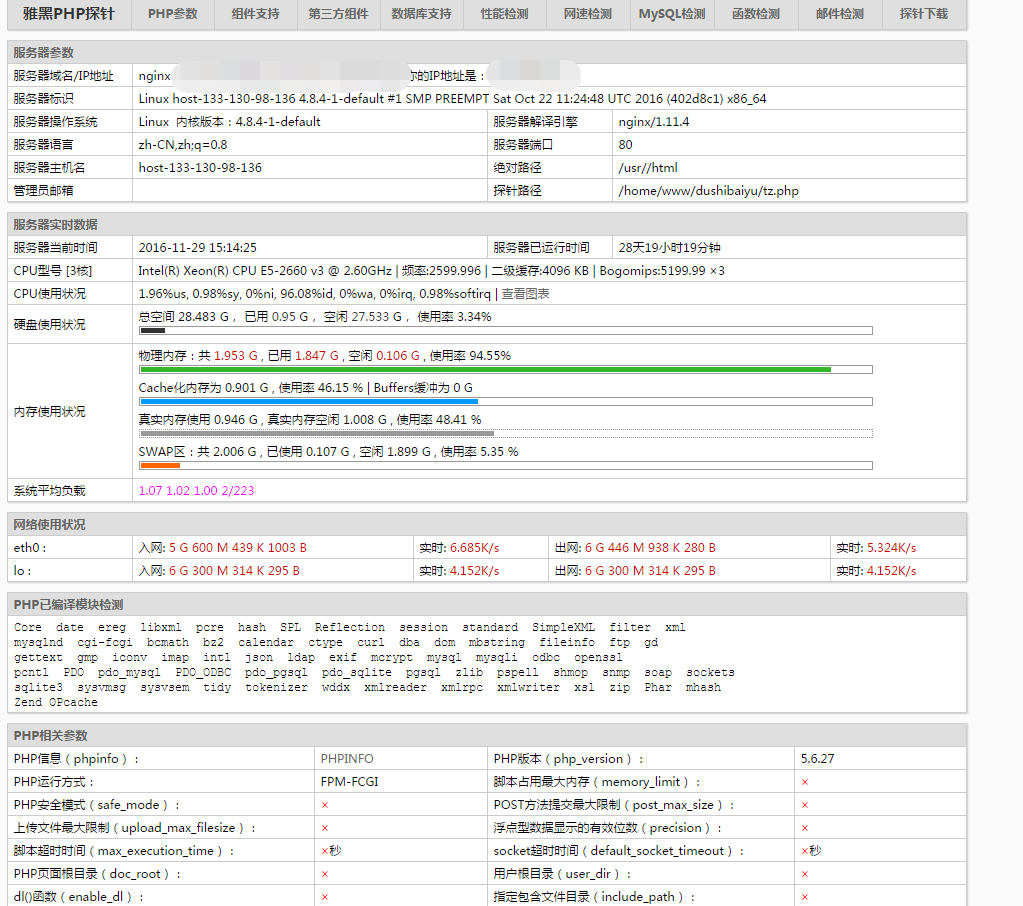This screenshot has height=906, width=1023.
Task: Click server port value 80
Action: pos(626,145)
